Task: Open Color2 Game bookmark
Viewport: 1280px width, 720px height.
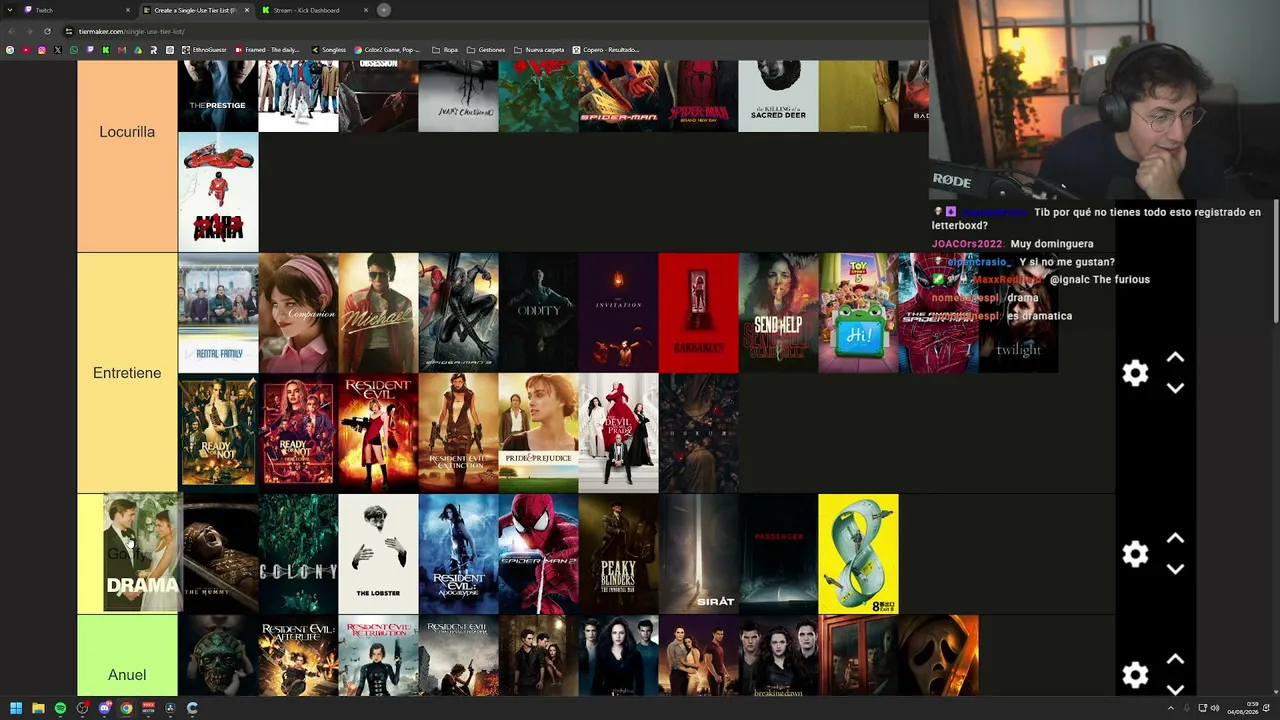Action: pos(387,50)
